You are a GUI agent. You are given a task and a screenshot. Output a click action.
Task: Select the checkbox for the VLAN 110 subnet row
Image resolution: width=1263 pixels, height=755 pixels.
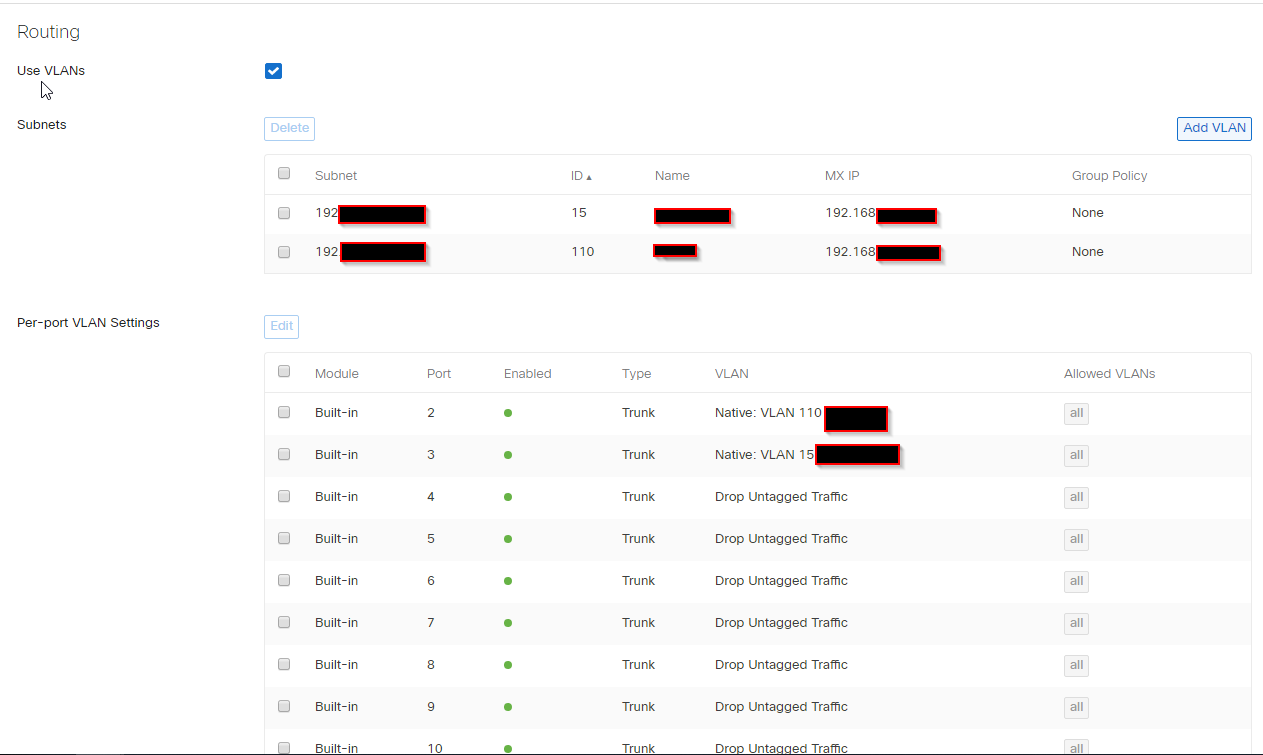(x=283, y=252)
